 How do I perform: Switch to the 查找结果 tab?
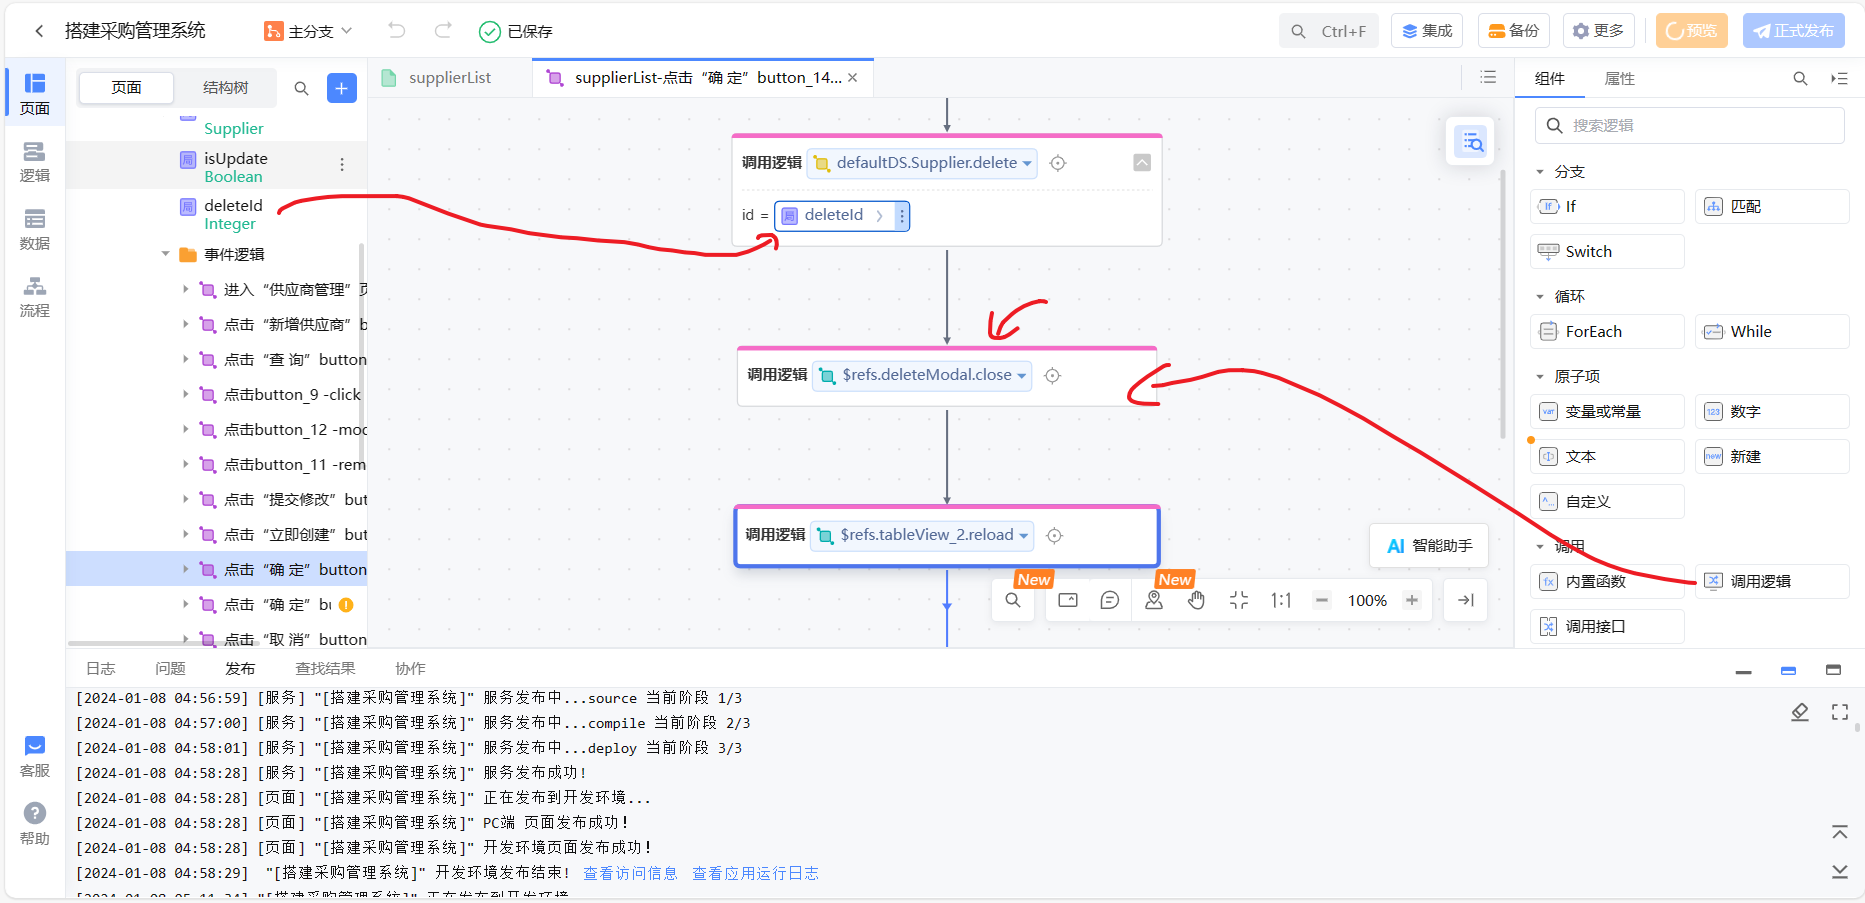coord(325,669)
